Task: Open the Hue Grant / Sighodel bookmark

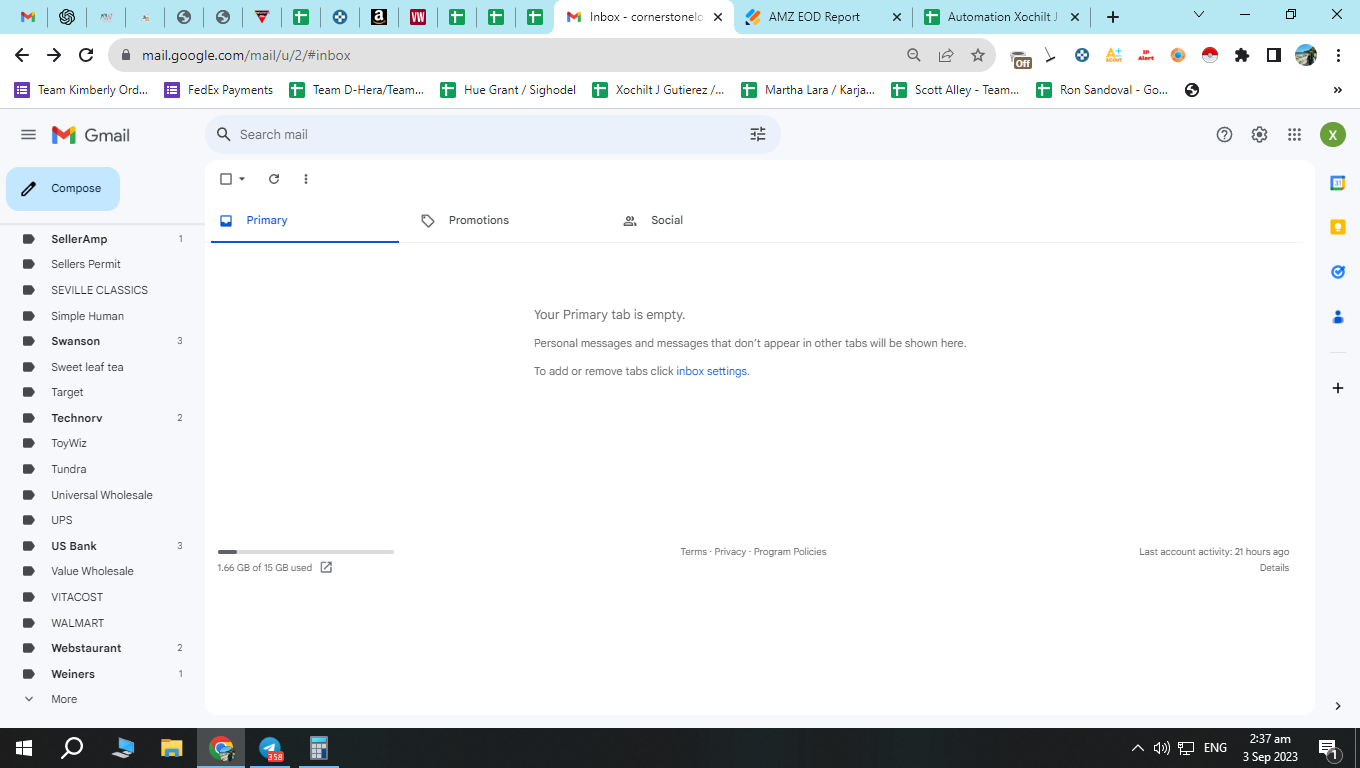Action: [508, 90]
